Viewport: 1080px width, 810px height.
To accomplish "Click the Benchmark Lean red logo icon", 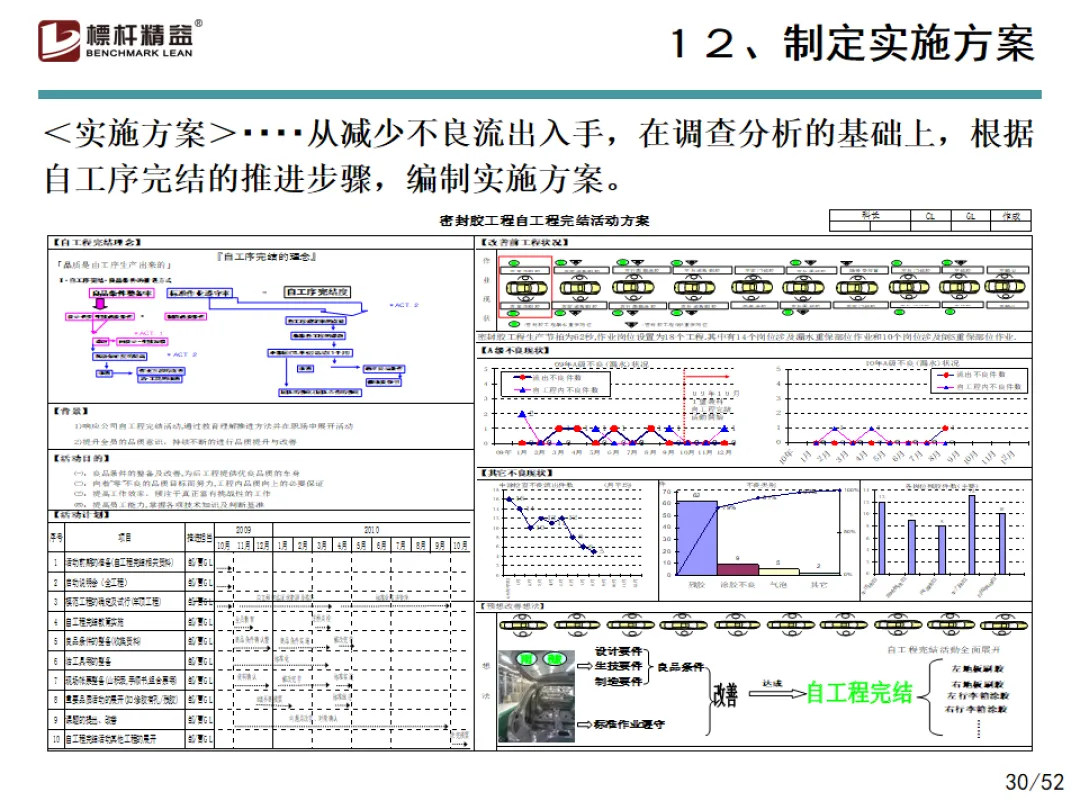I will 59,41.
